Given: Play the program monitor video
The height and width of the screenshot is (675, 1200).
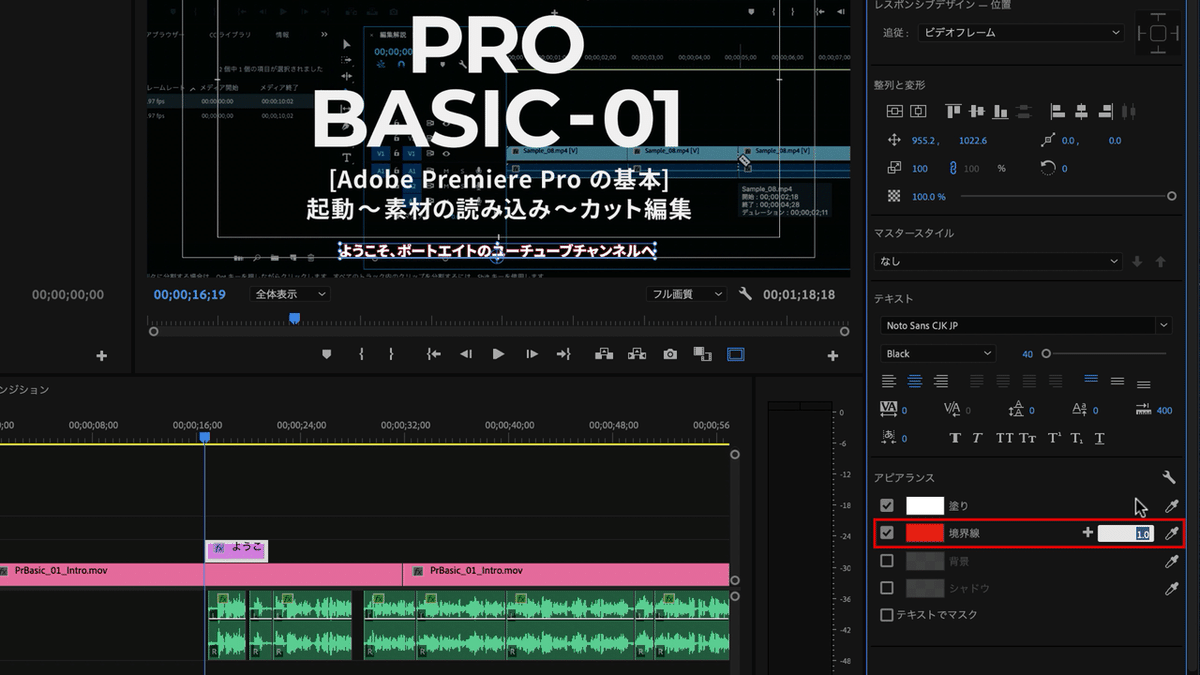Looking at the screenshot, I should pos(498,354).
